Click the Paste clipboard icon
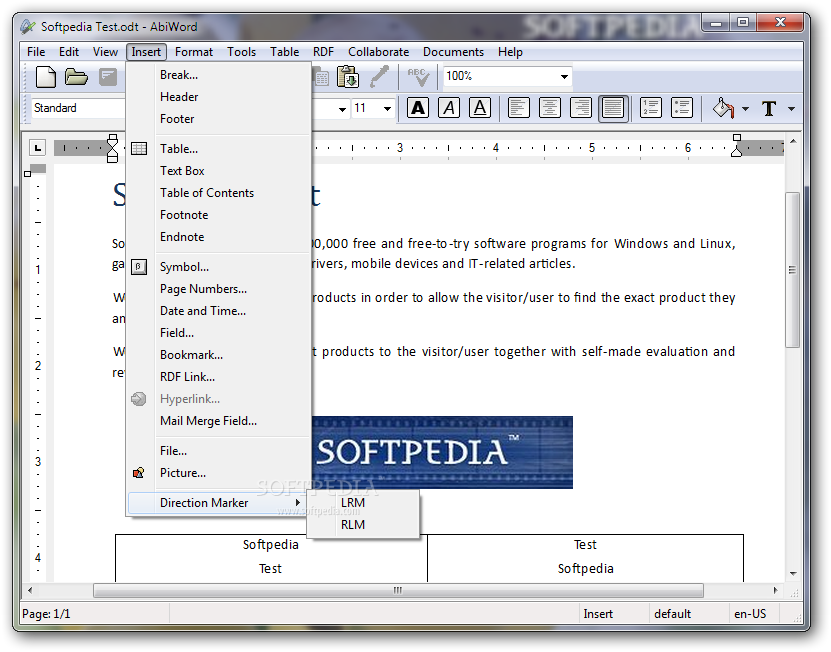This screenshot has height=652, width=831. click(x=348, y=77)
